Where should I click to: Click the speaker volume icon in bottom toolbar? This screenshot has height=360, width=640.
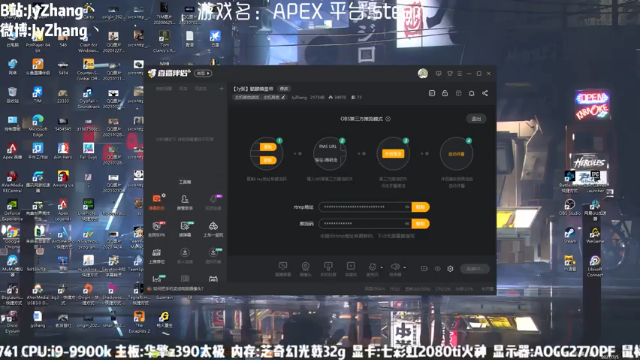click(x=395, y=267)
